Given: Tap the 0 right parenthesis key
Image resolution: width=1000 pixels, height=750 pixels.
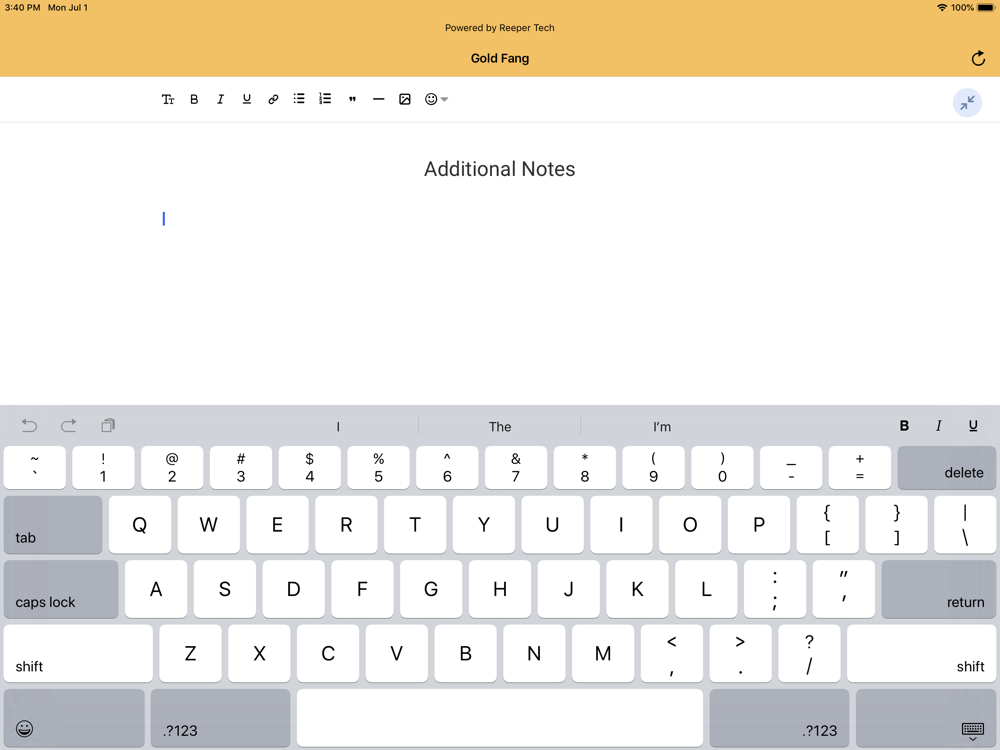Looking at the screenshot, I should [x=723, y=467].
